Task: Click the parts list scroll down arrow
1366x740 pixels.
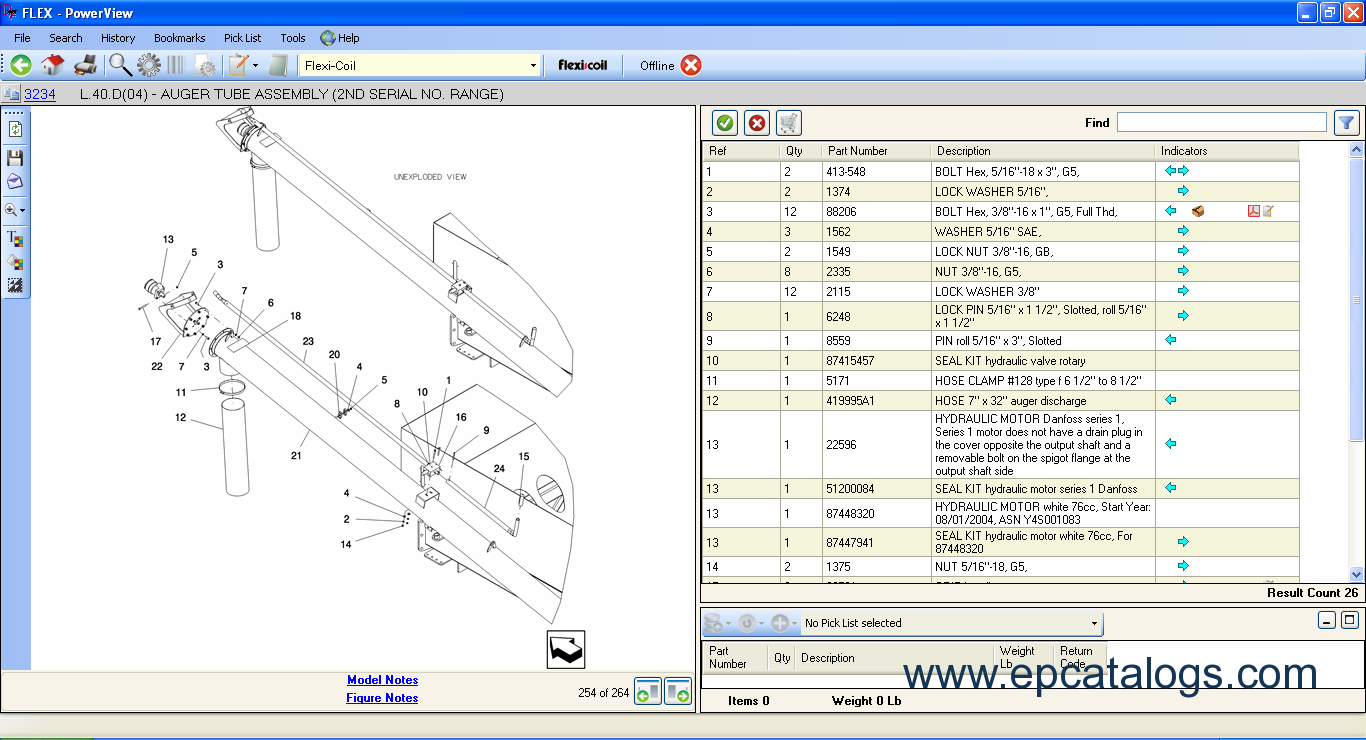Action: tap(1356, 574)
